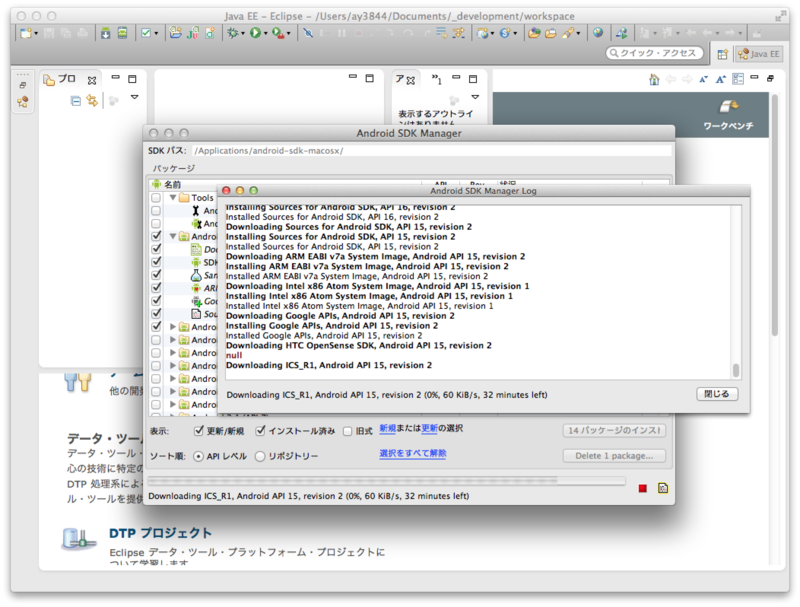Viewport: 800px width, 607px height.
Task: Uncheck the 'Sou' sources row checkbox
Action: click(156, 314)
